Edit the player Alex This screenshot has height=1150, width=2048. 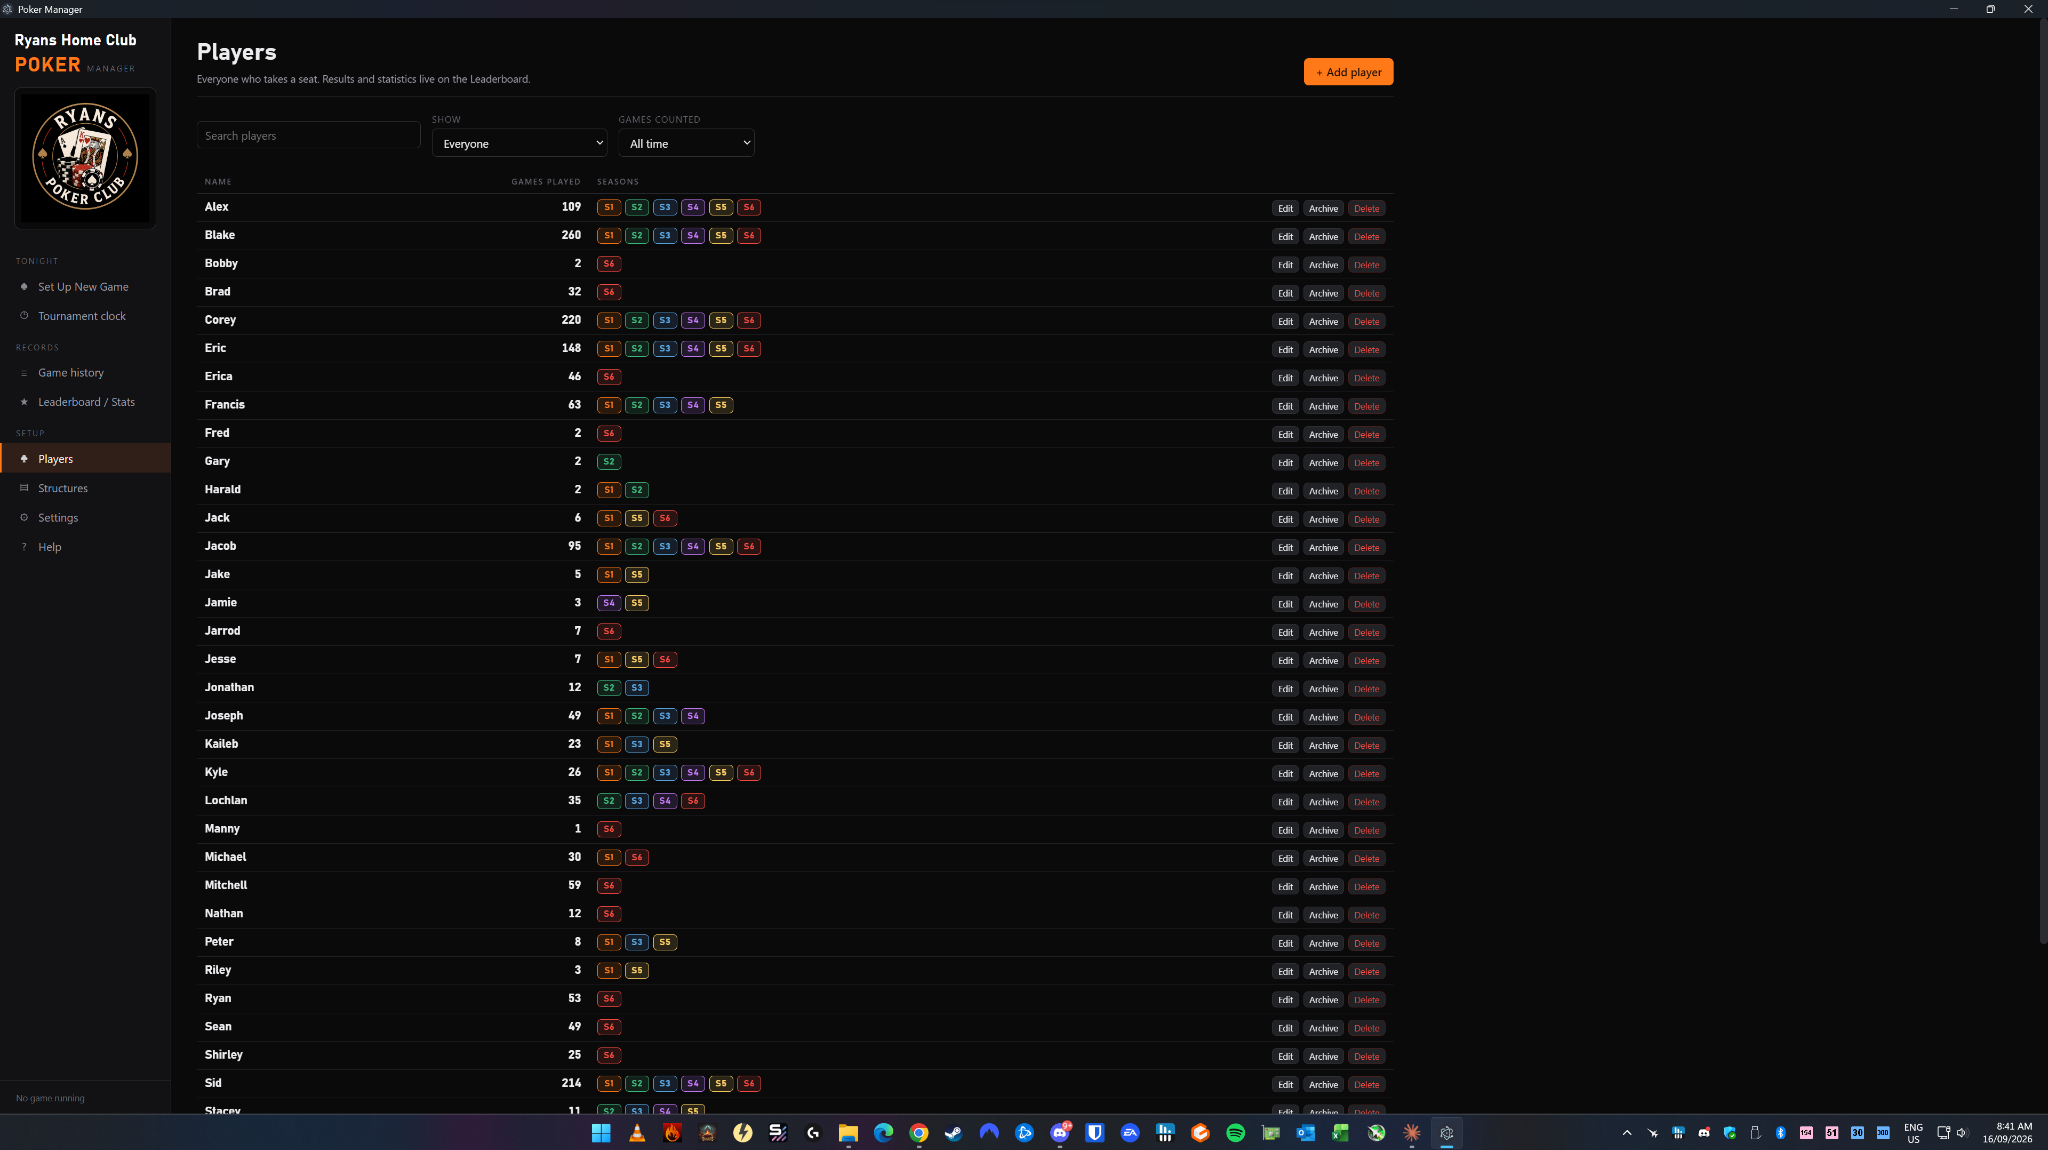click(x=1285, y=208)
